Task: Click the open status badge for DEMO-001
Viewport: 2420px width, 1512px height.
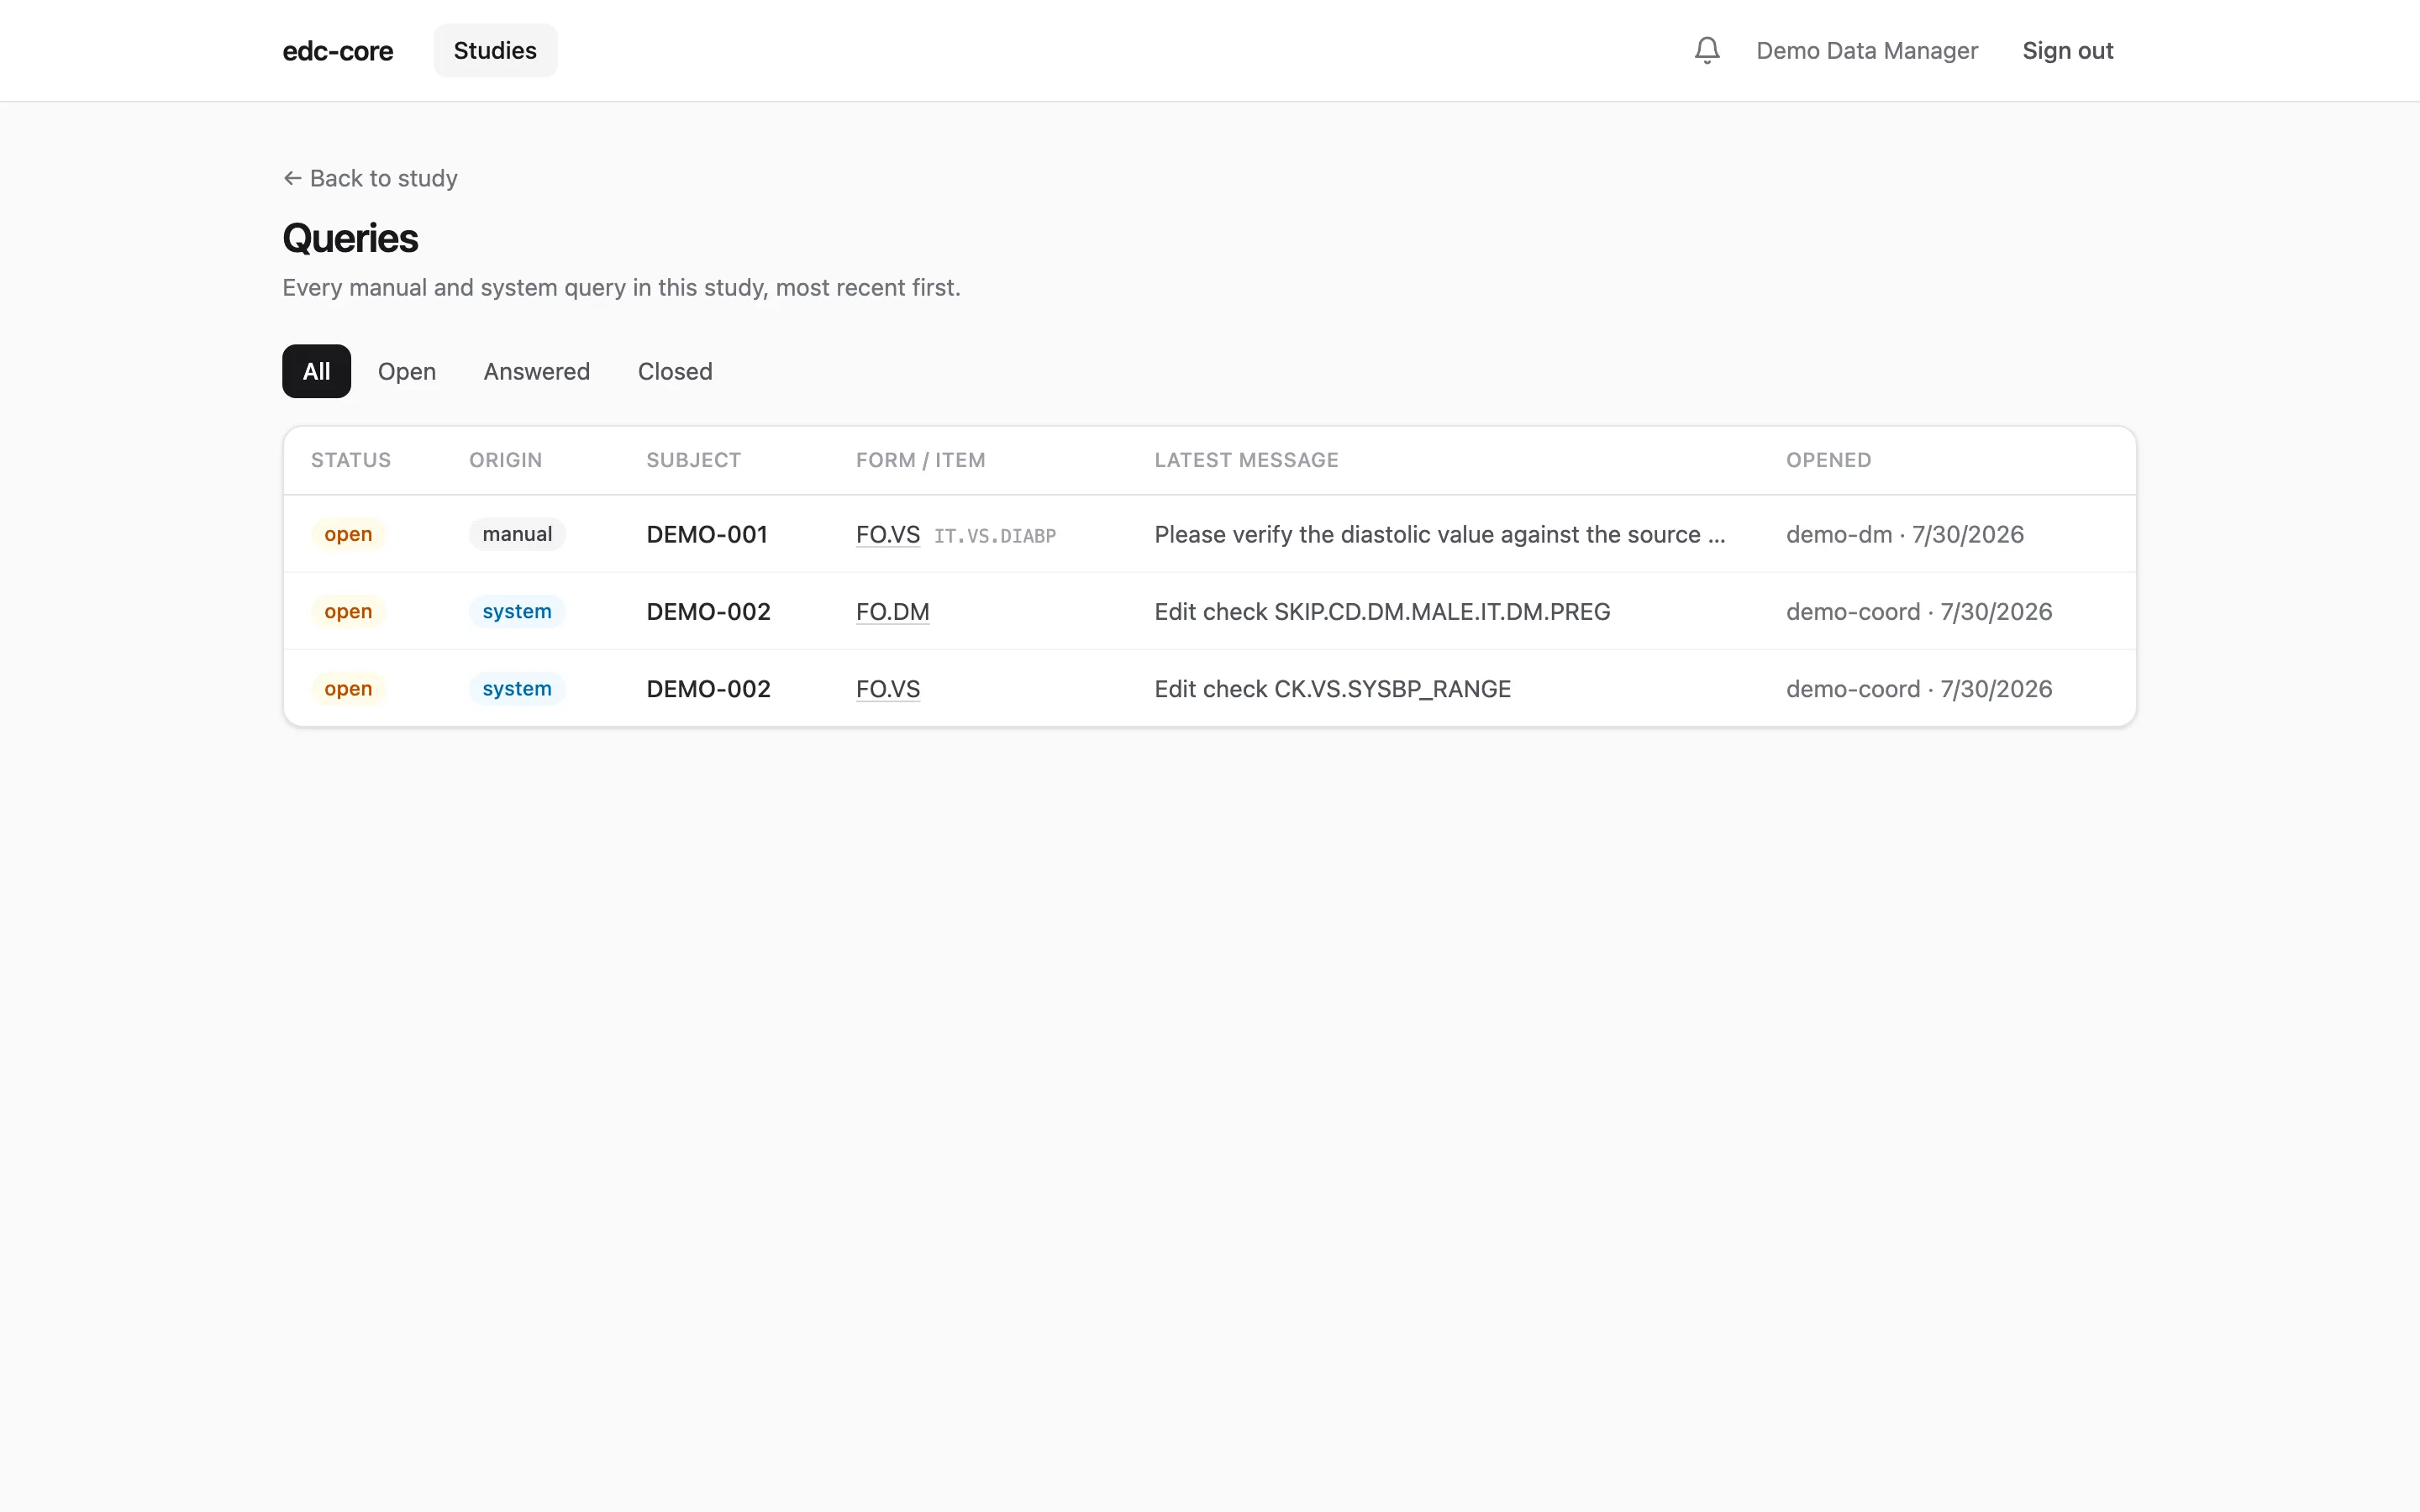Action: pos(348,534)
